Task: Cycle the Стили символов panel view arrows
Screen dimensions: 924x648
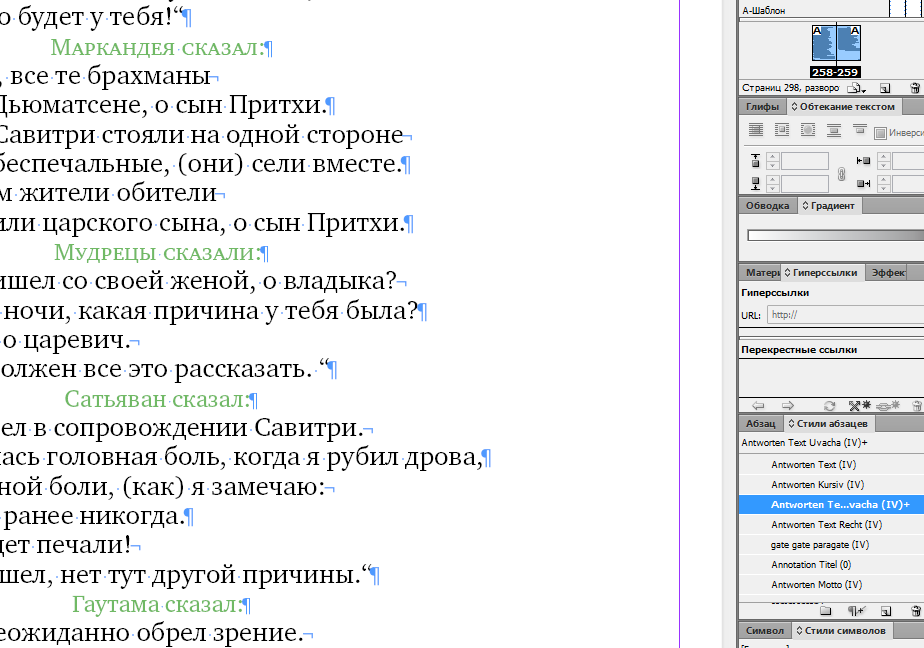Action: point(799,630)
